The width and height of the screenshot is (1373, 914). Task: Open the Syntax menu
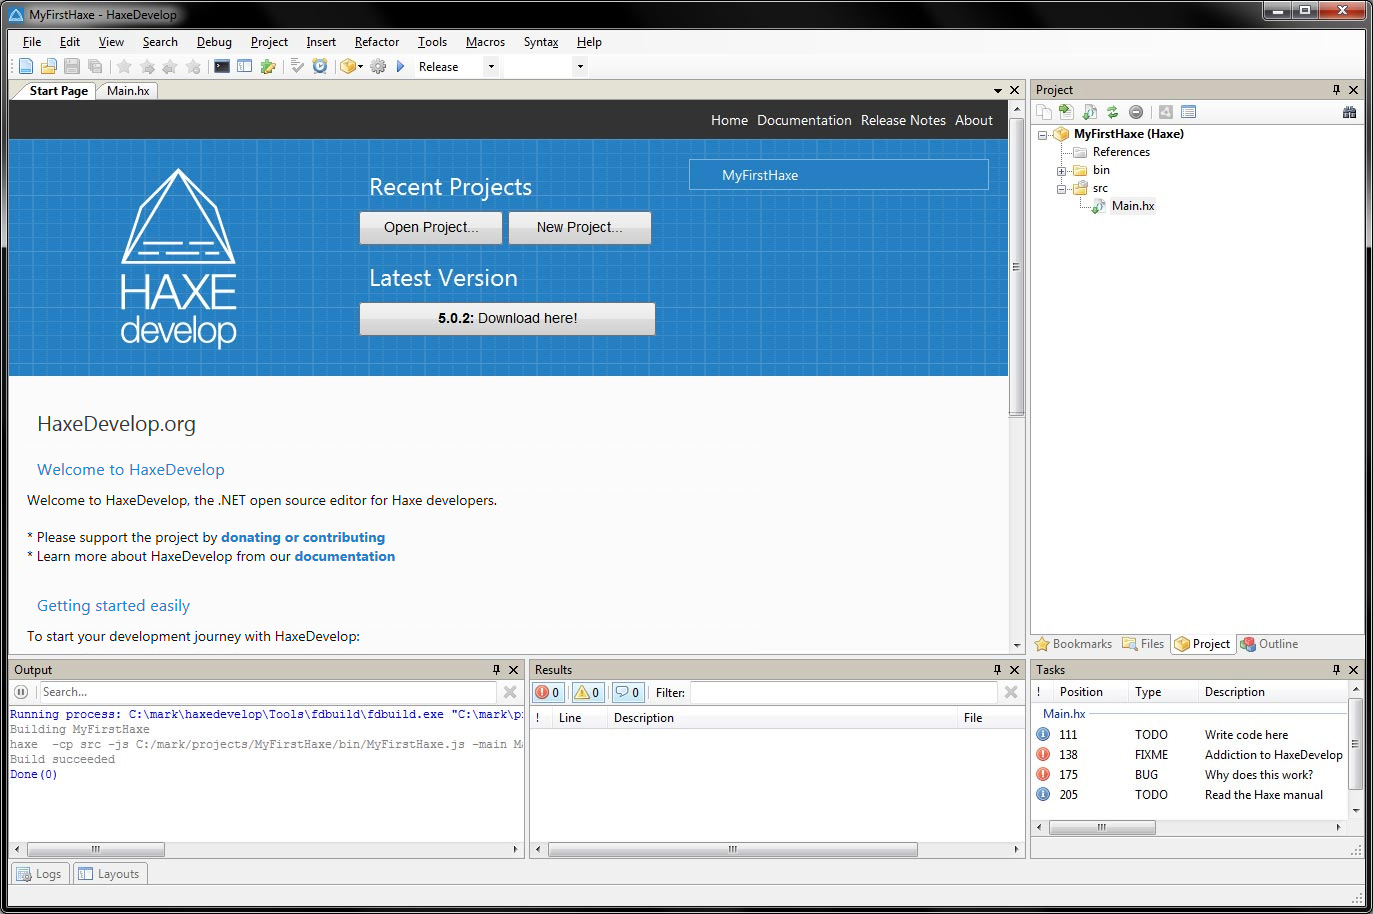541,42
